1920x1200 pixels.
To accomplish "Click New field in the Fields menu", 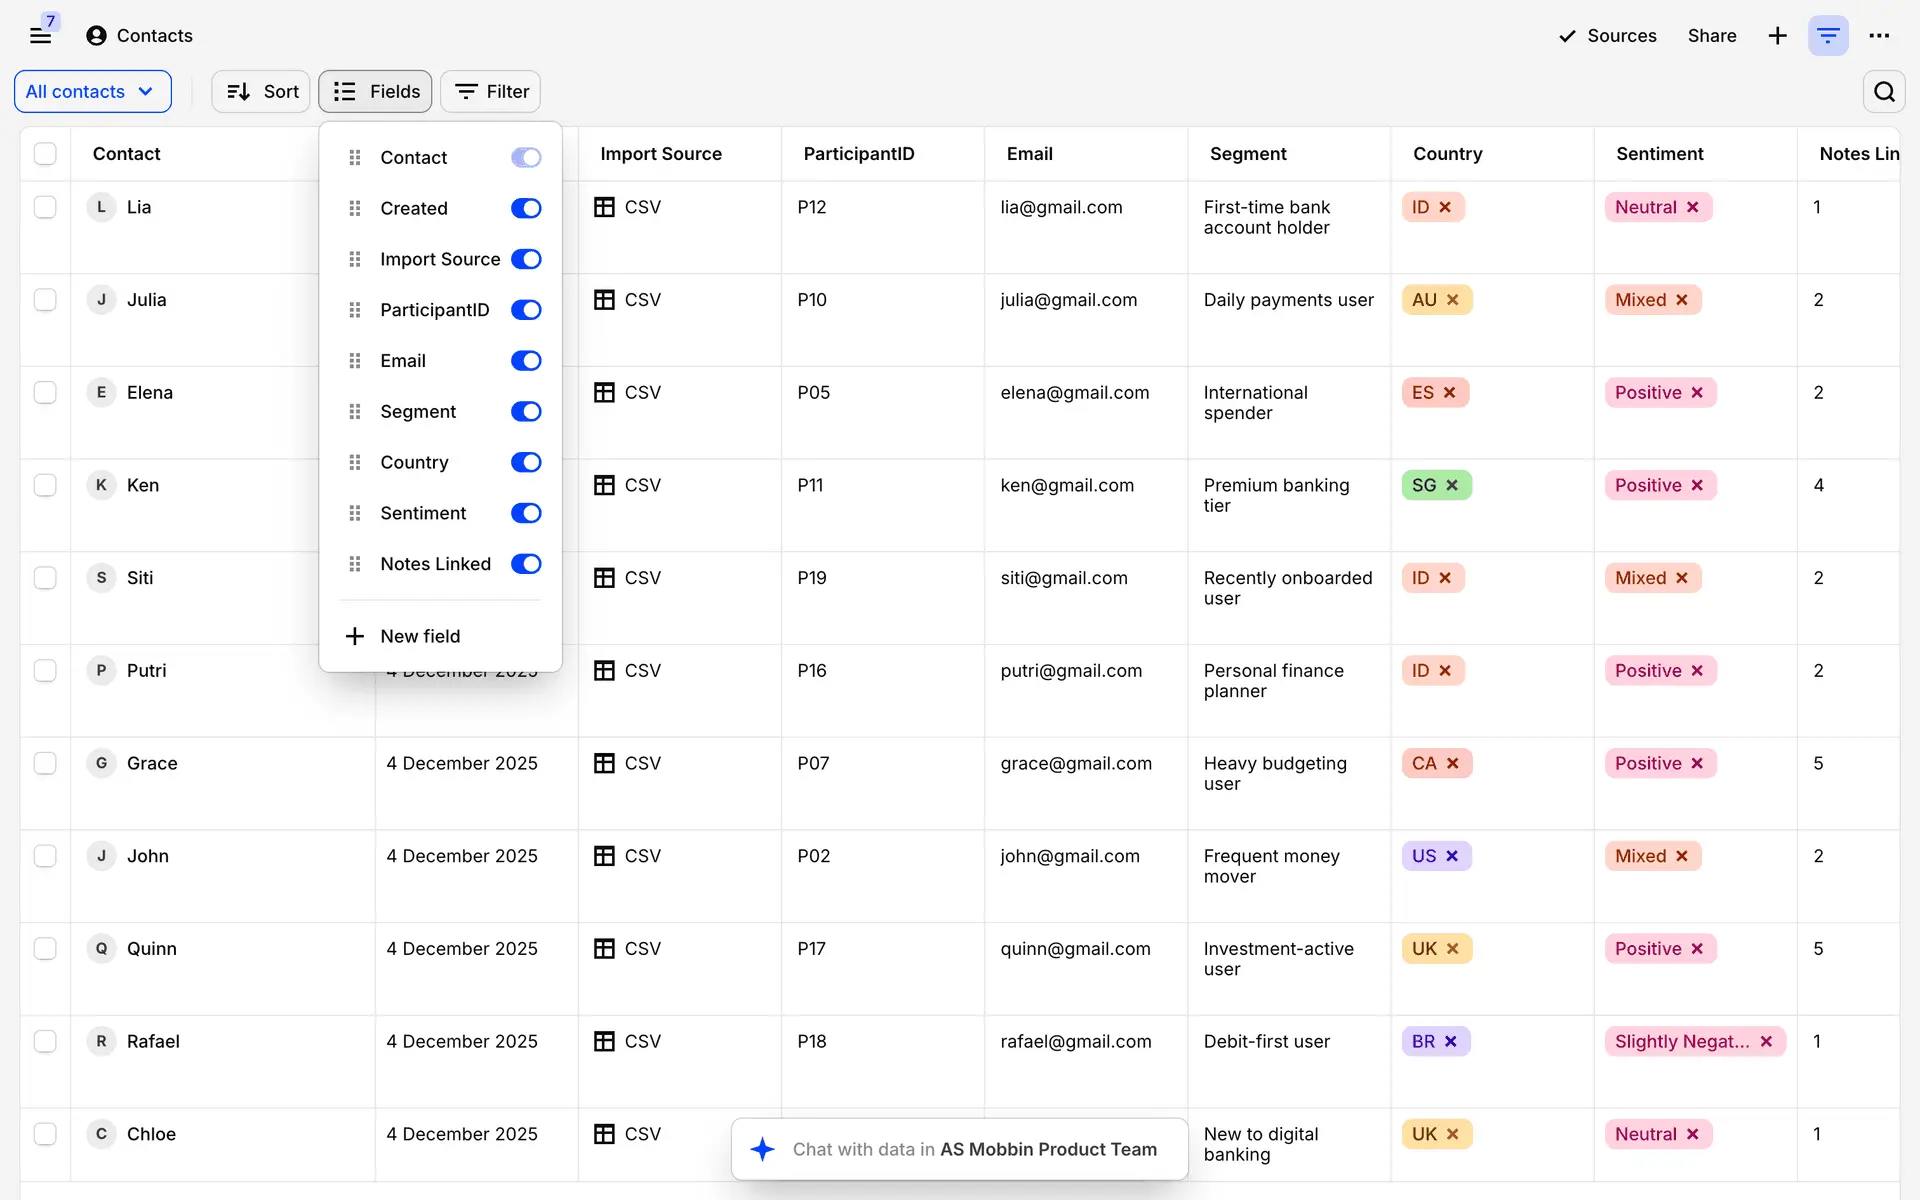I will click(420, 636).
